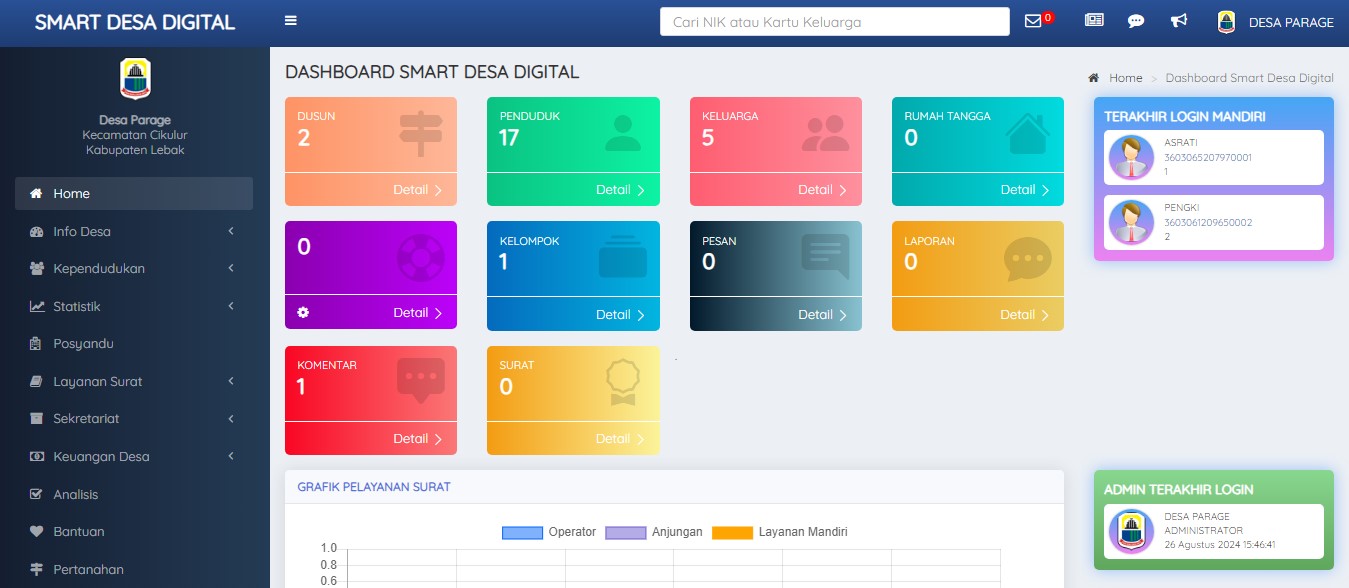Click the gear icon on purple card
The width and height of the screenshot is (1349, 588).
coord(303,312)
